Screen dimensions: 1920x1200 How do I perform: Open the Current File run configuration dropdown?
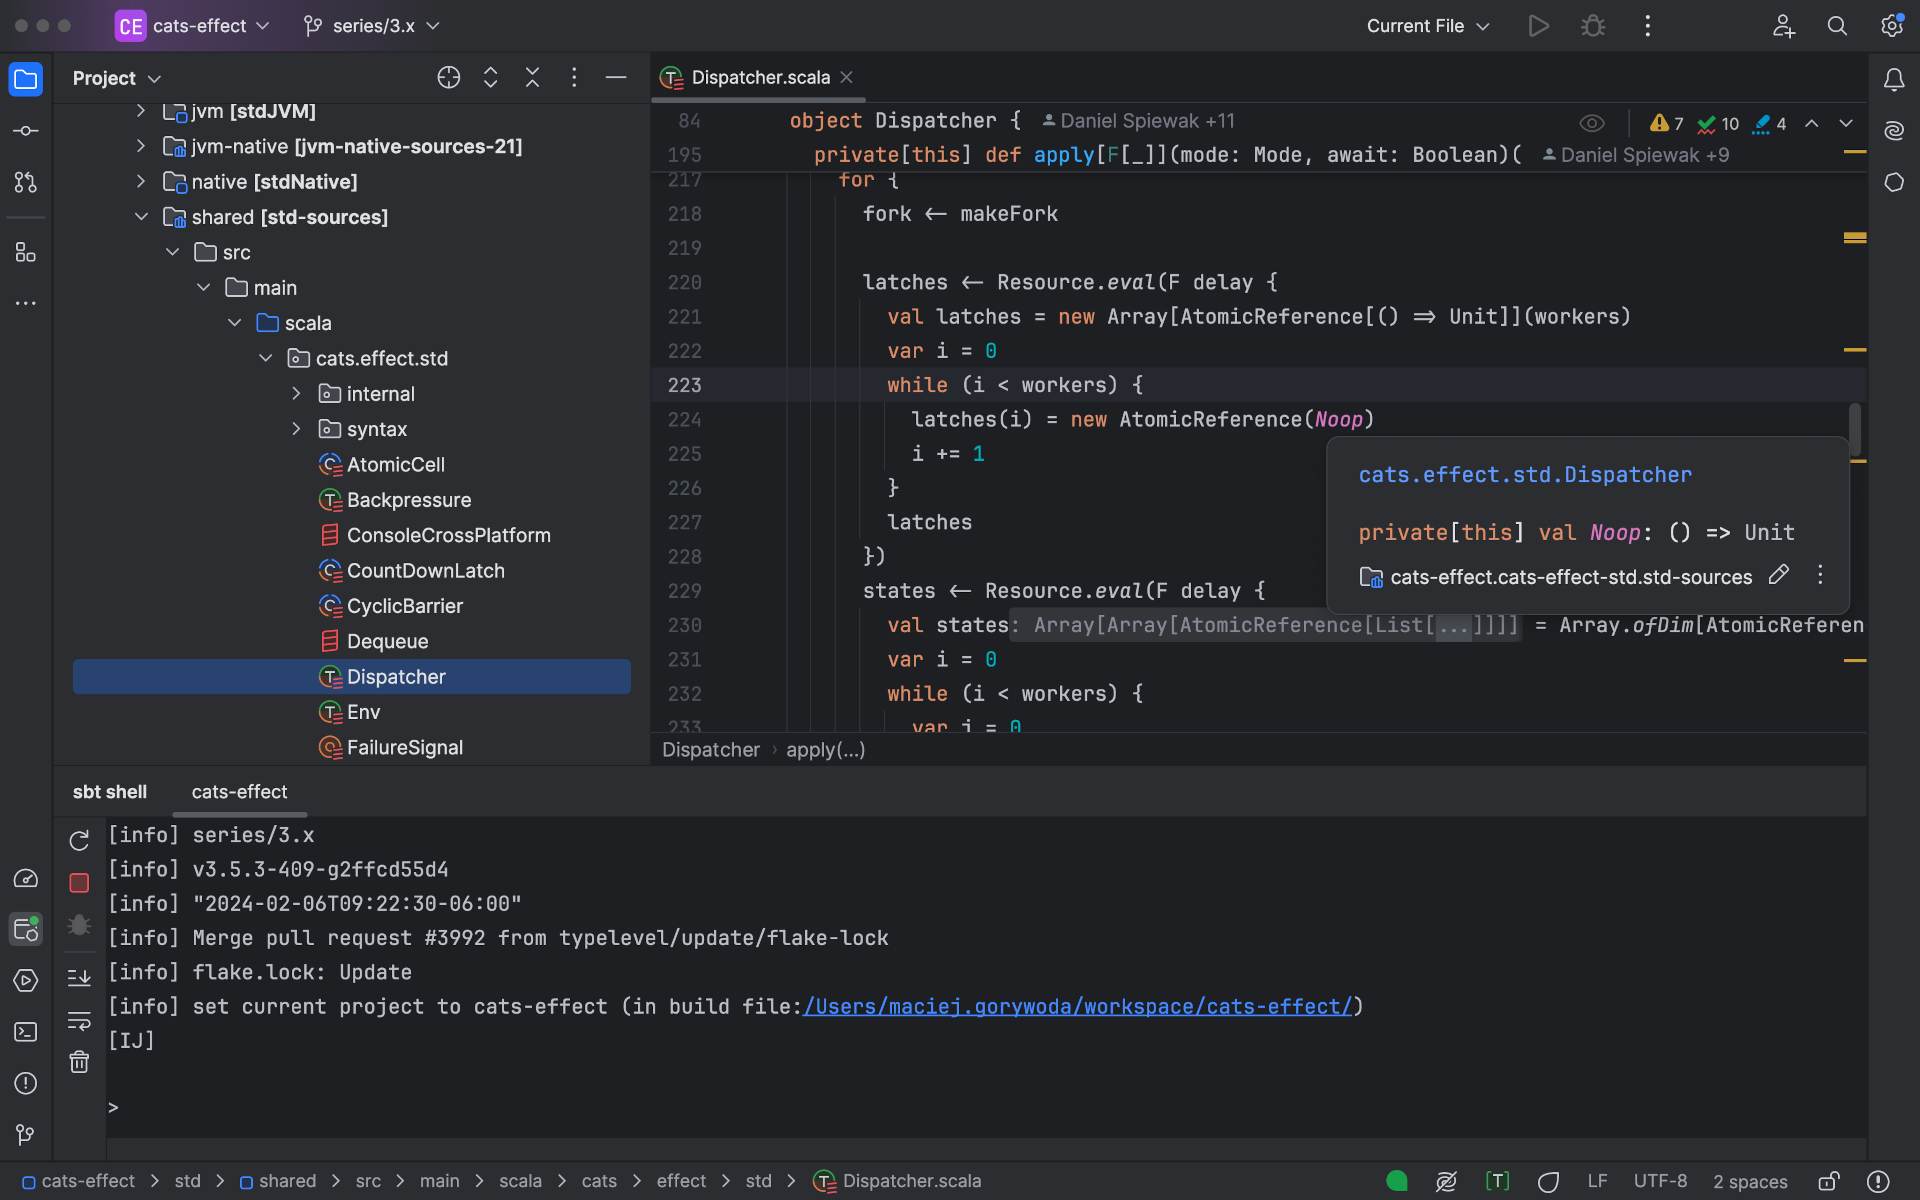click(1428, 26)
